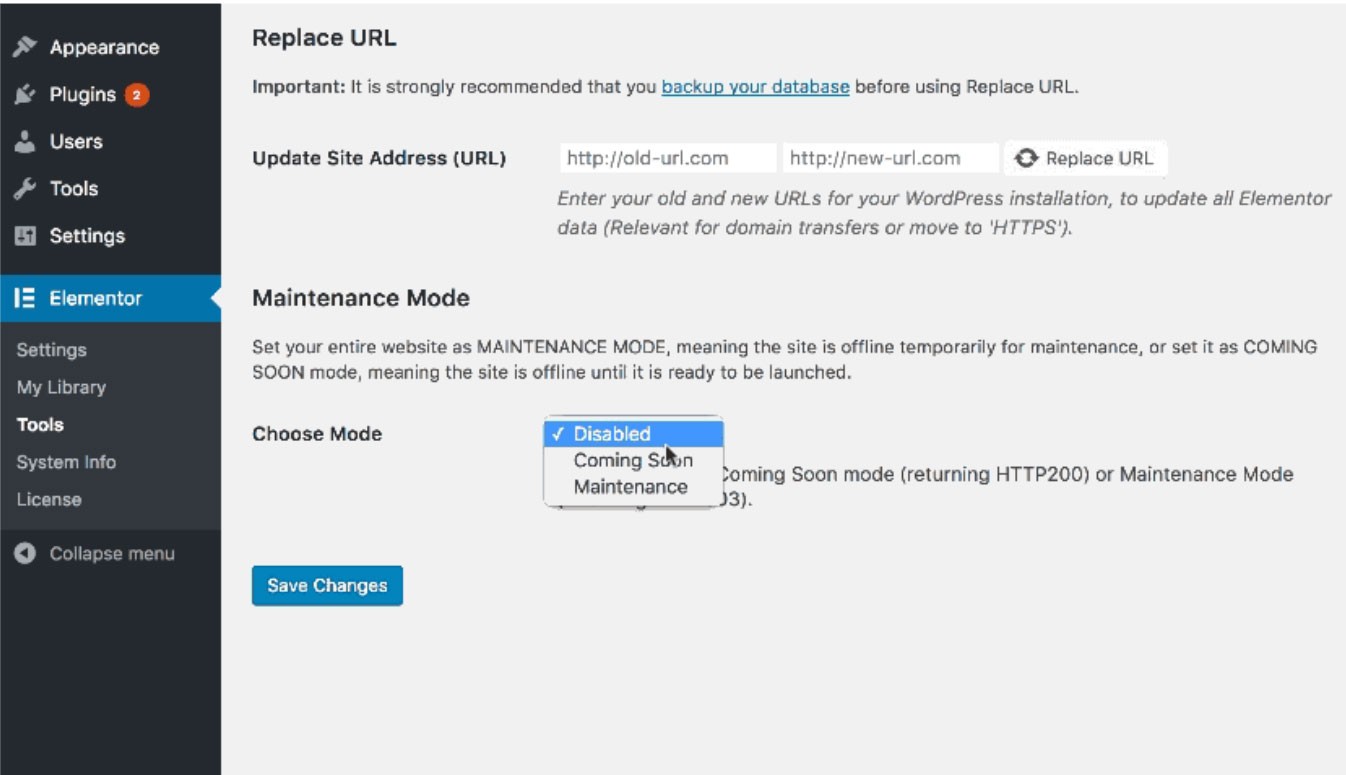Select Disabled in the mode dropdown
1346x775 pixels.
(x=612, y=434)
